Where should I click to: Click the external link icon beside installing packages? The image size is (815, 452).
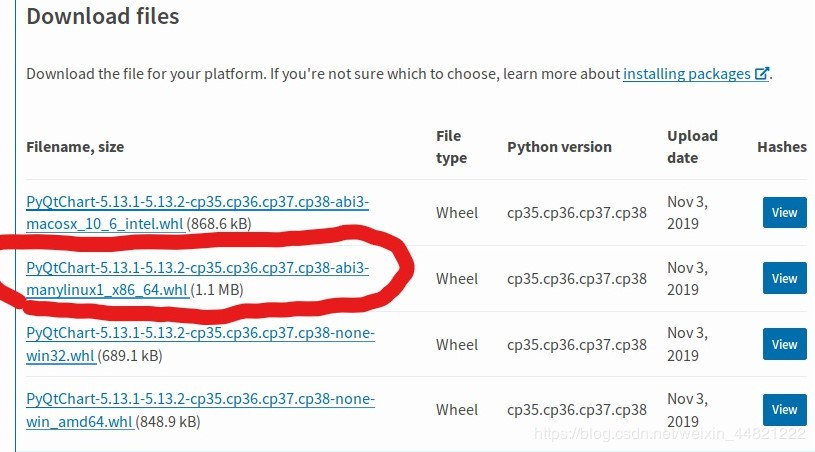tap(762, 74)
